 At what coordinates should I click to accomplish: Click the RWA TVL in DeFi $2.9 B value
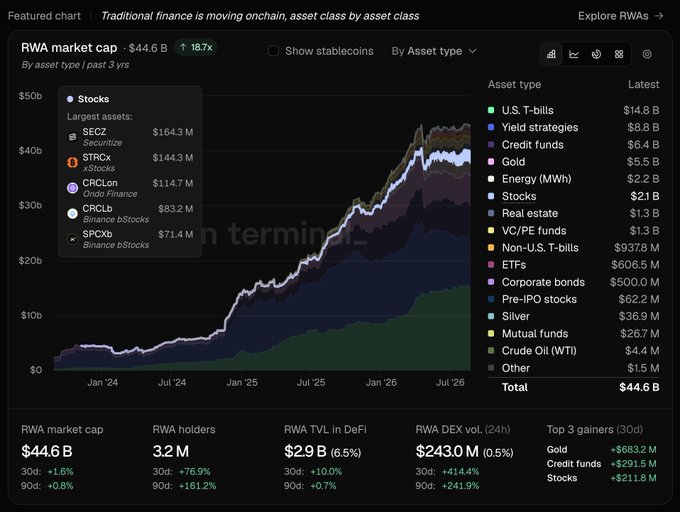pyautogui.click(x=305, y=451)
